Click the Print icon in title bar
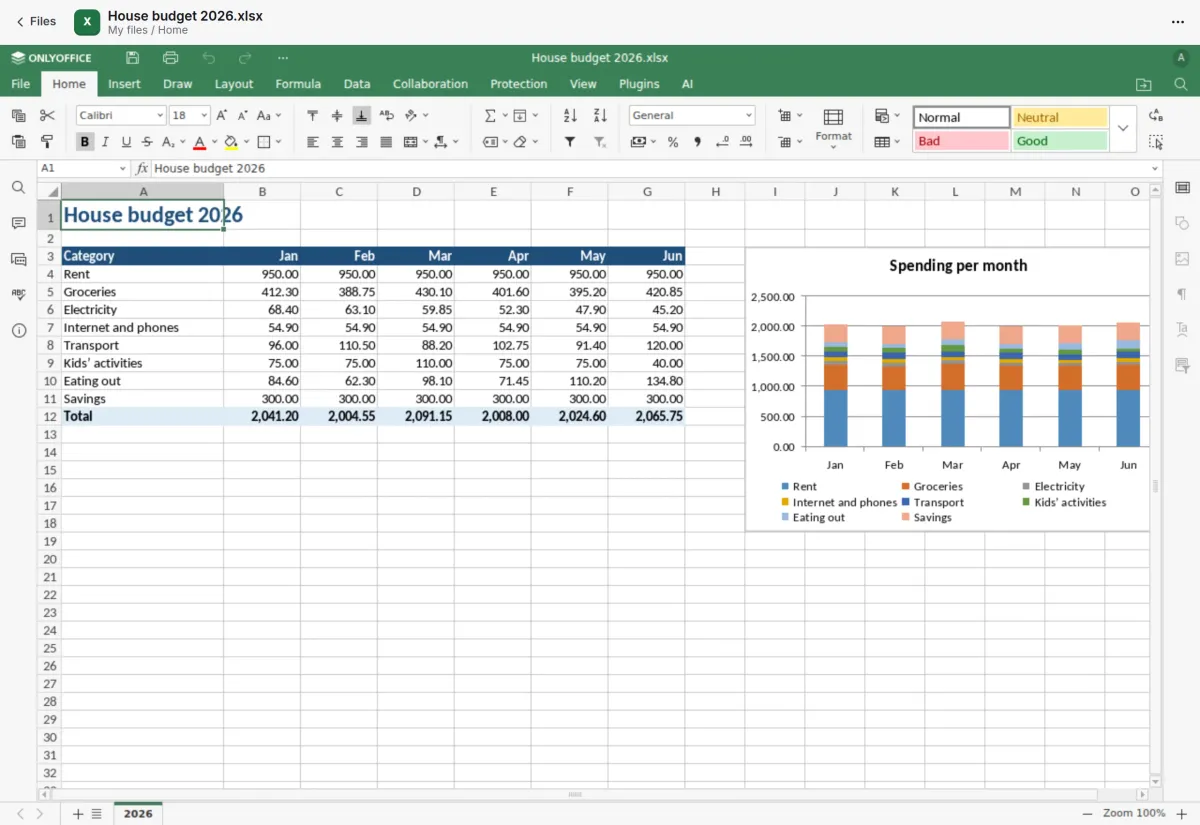Viewport: 1200px width, 825px height. [x=170, y=58]
